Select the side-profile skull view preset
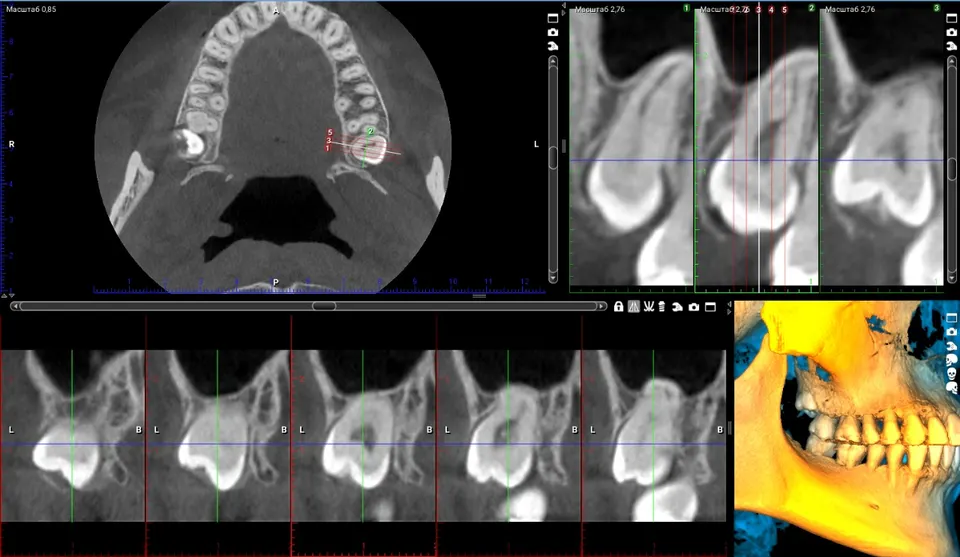 click(952, 359)
